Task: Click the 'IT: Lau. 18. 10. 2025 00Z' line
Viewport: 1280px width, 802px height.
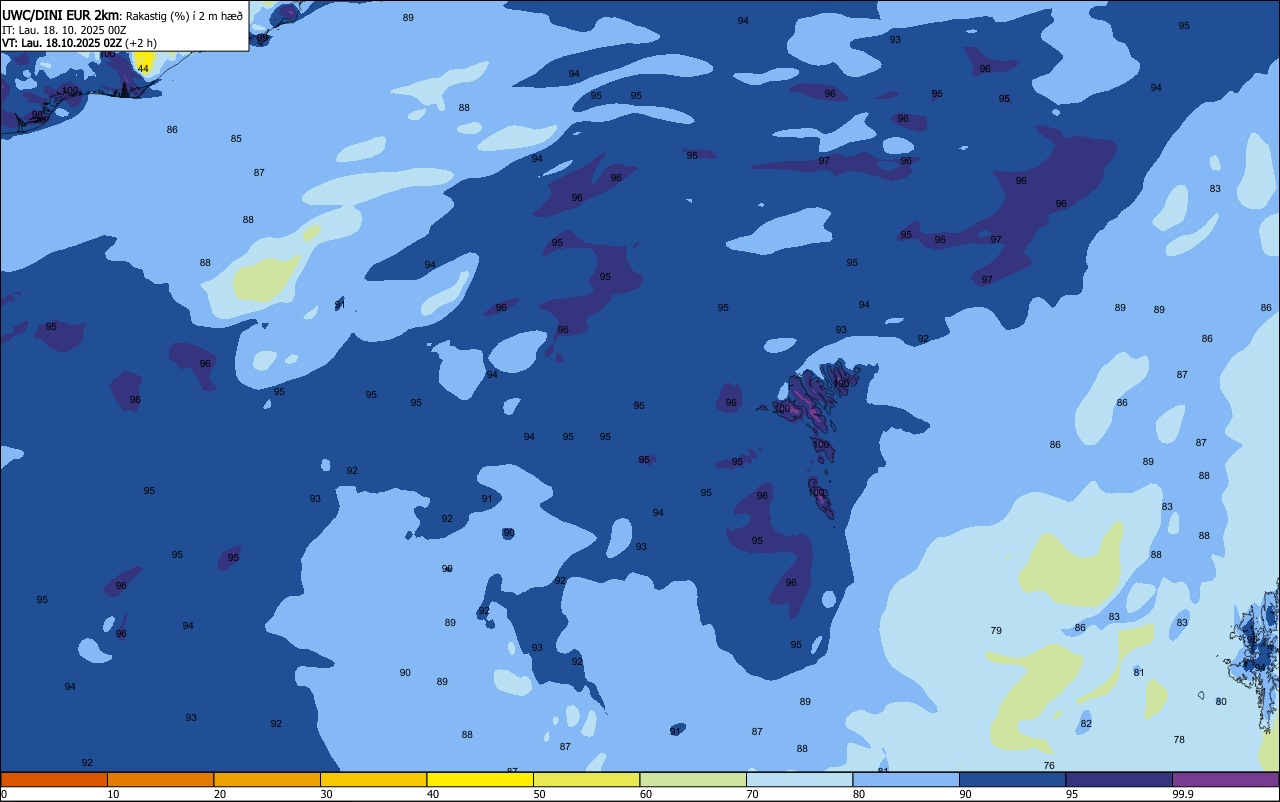Action: tap(64, 30)
